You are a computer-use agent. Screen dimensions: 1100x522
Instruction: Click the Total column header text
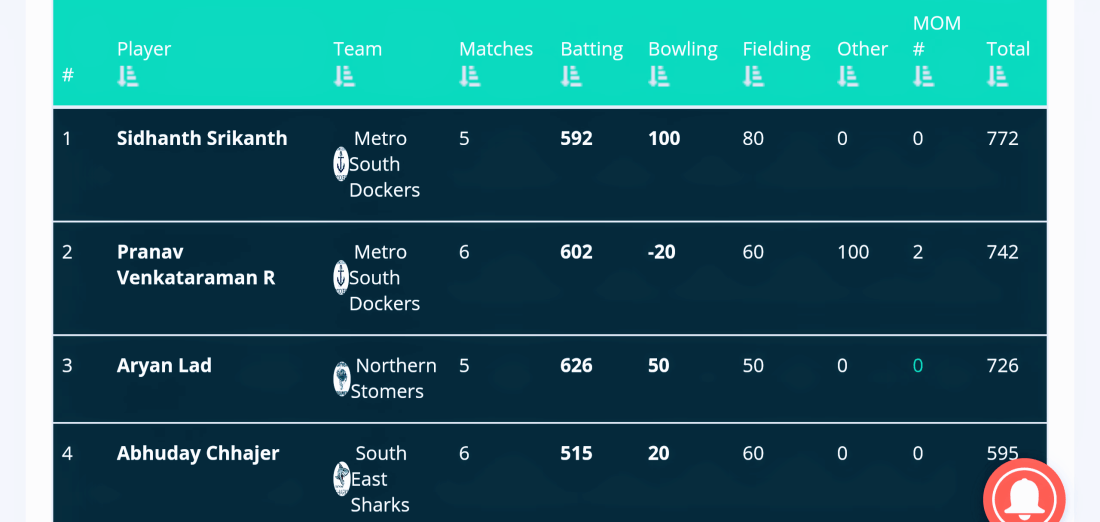tap(1008, 49)
